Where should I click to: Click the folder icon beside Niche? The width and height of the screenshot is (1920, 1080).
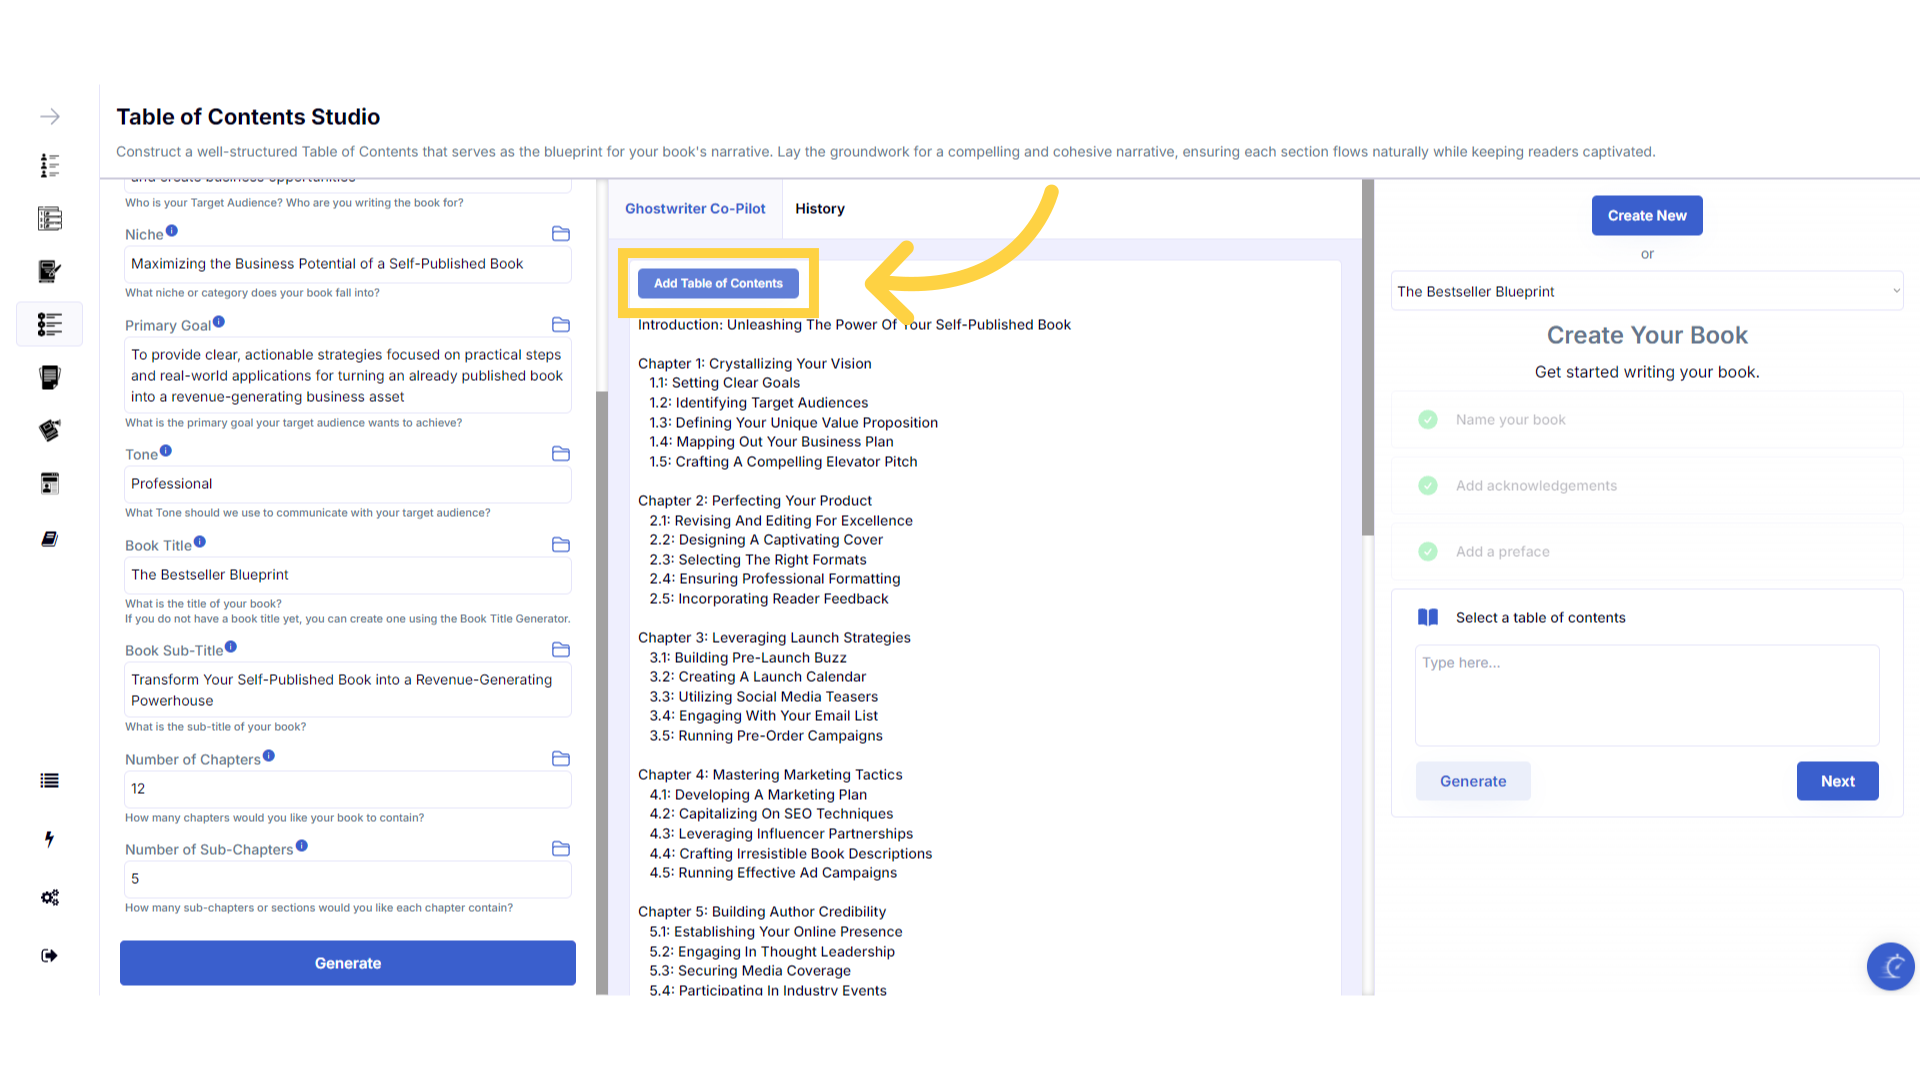click(x=561, y=234)
